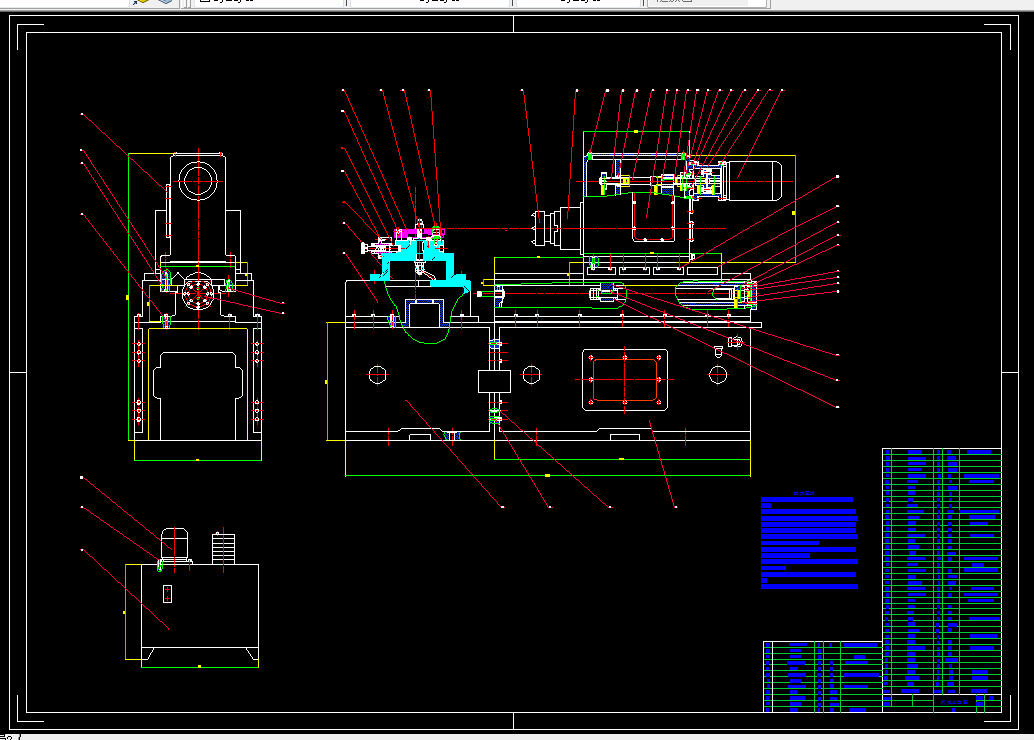
Task: Select the cyan fixture bracket
Action: point(421,264)
